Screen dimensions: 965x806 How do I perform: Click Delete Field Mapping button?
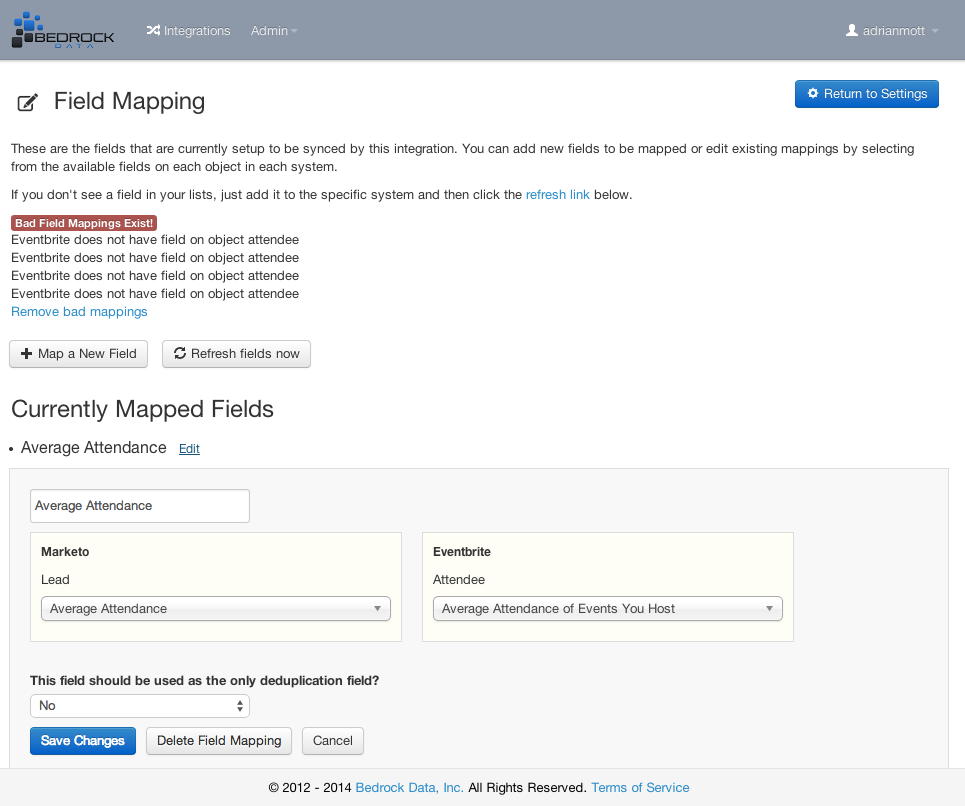pyautogui.click(x=219, y=741)
